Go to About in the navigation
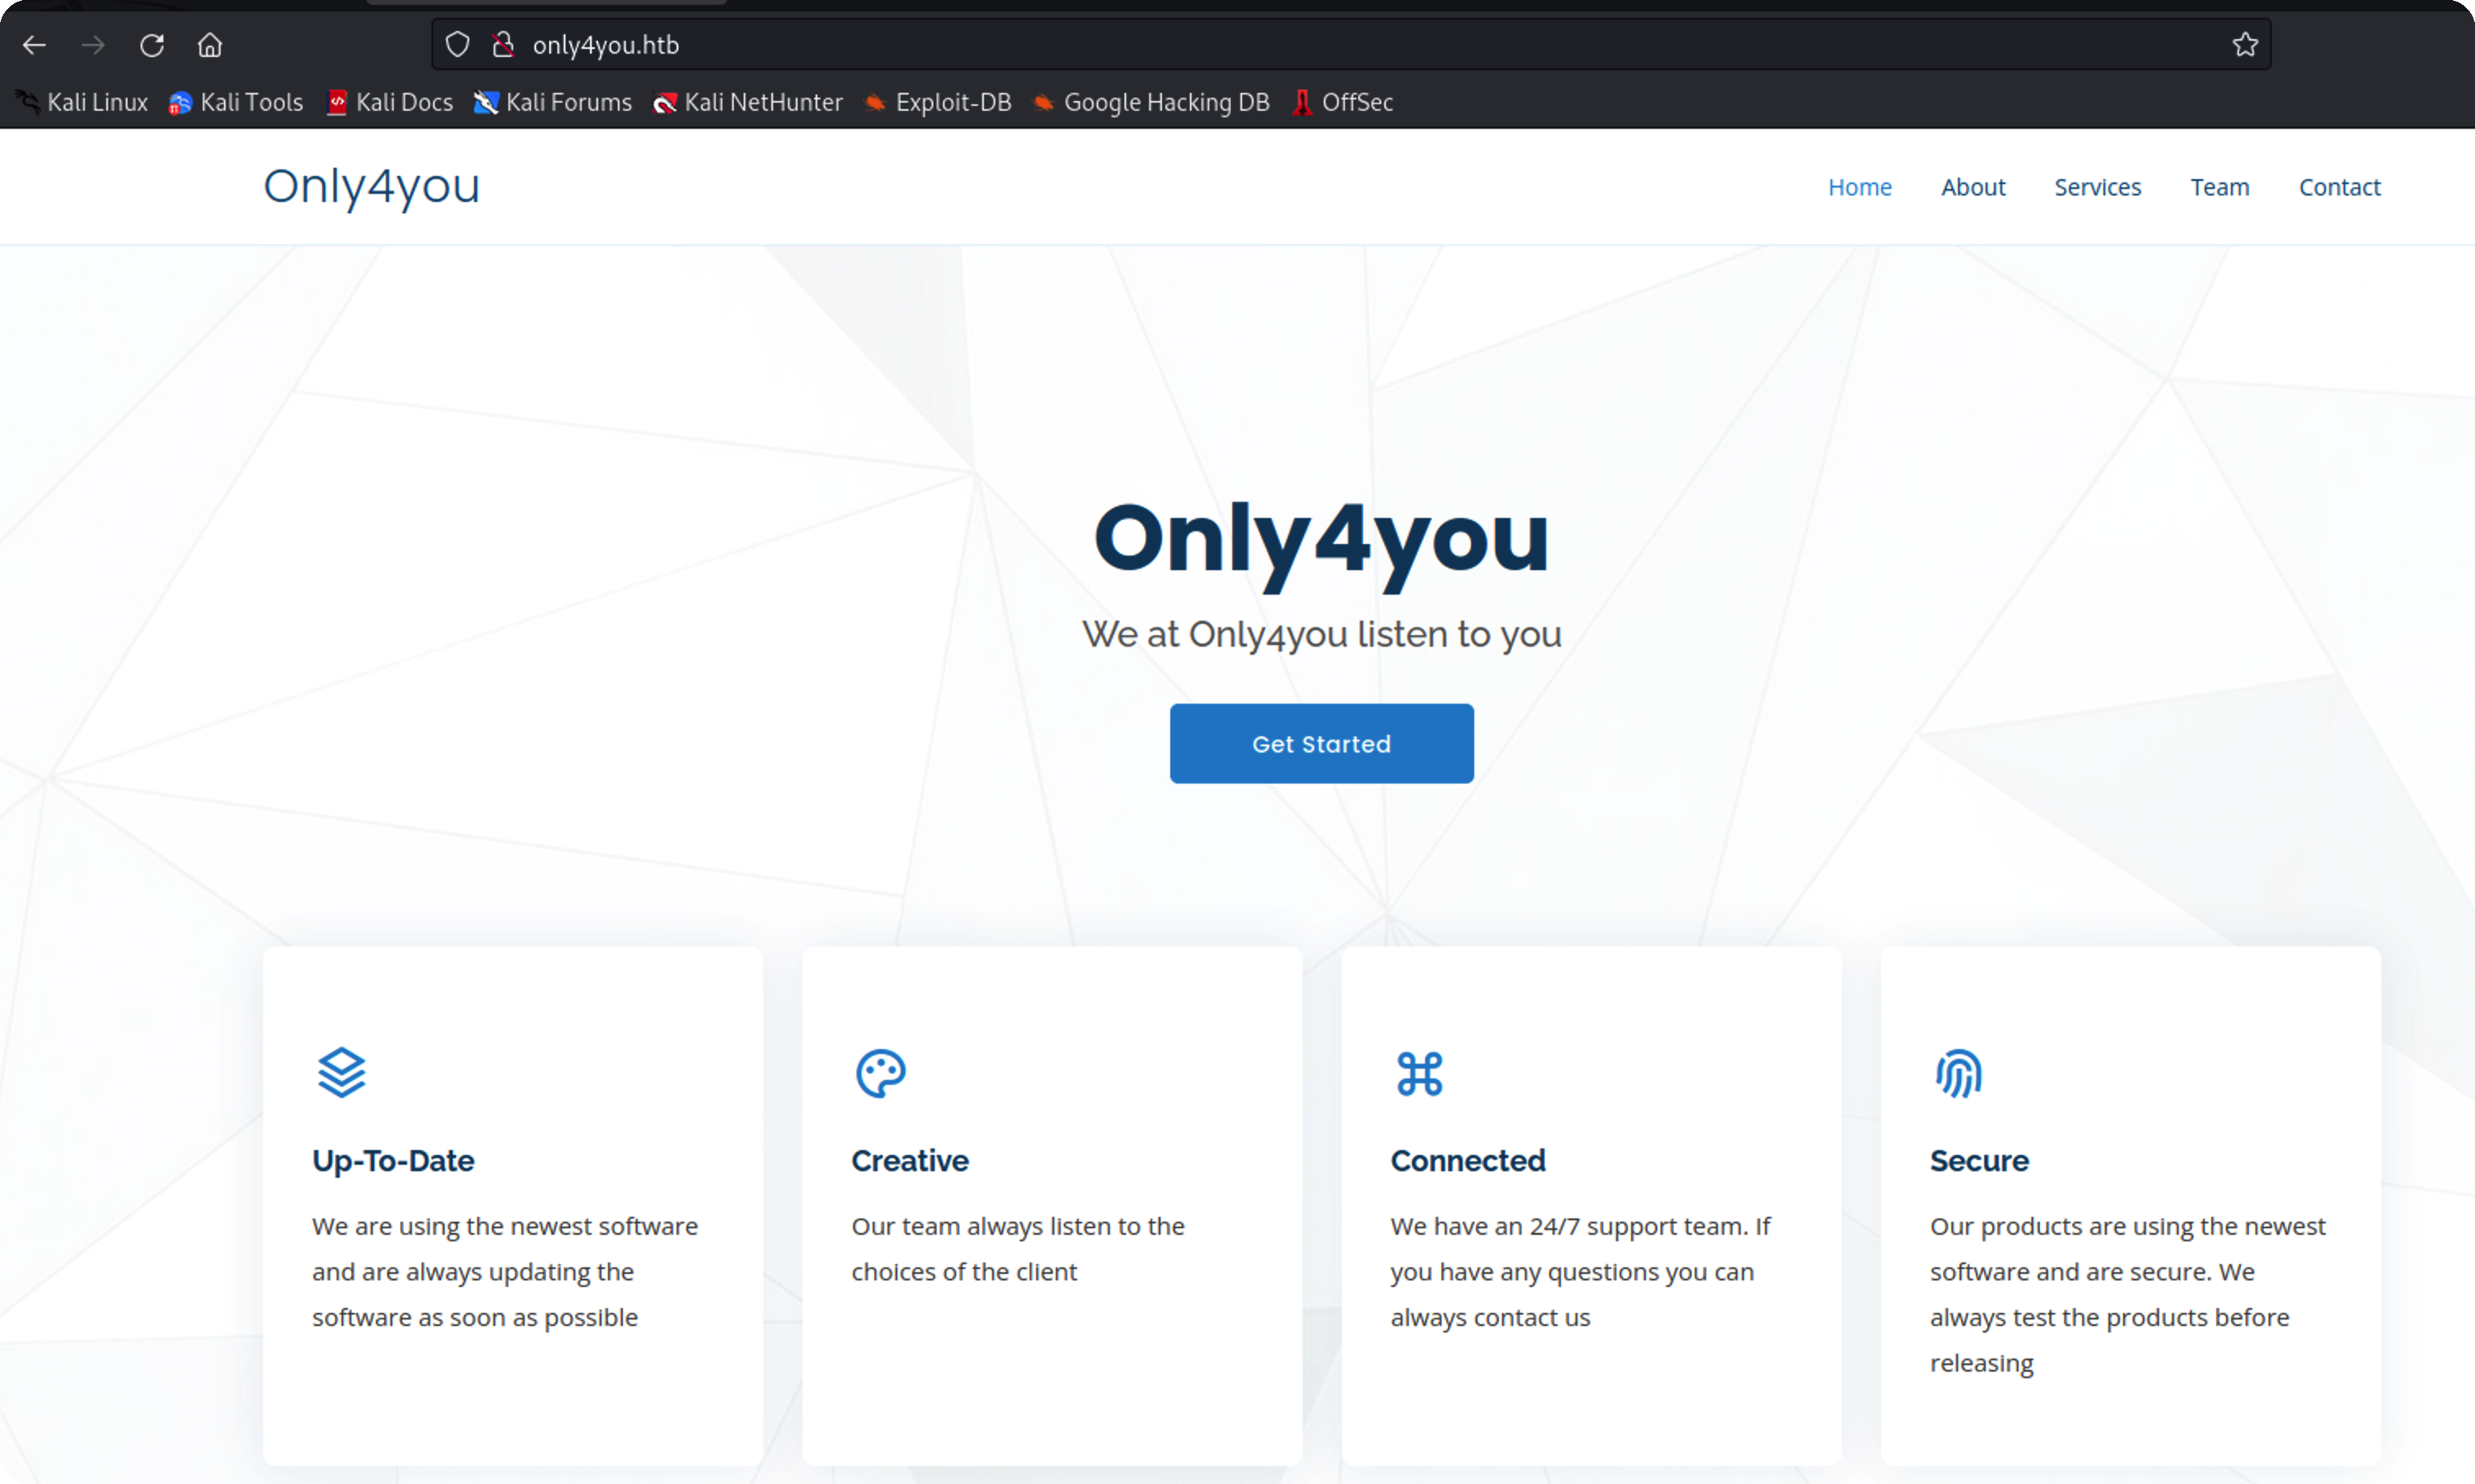 [1973, 187]
